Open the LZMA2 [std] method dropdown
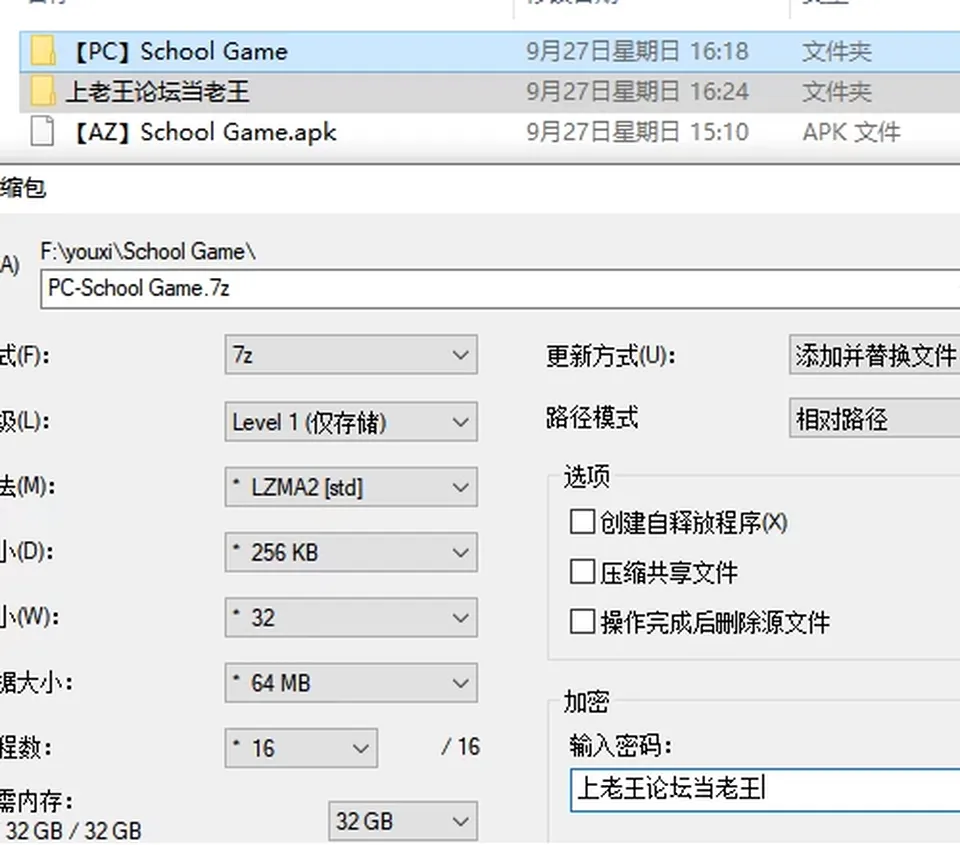 351,487
